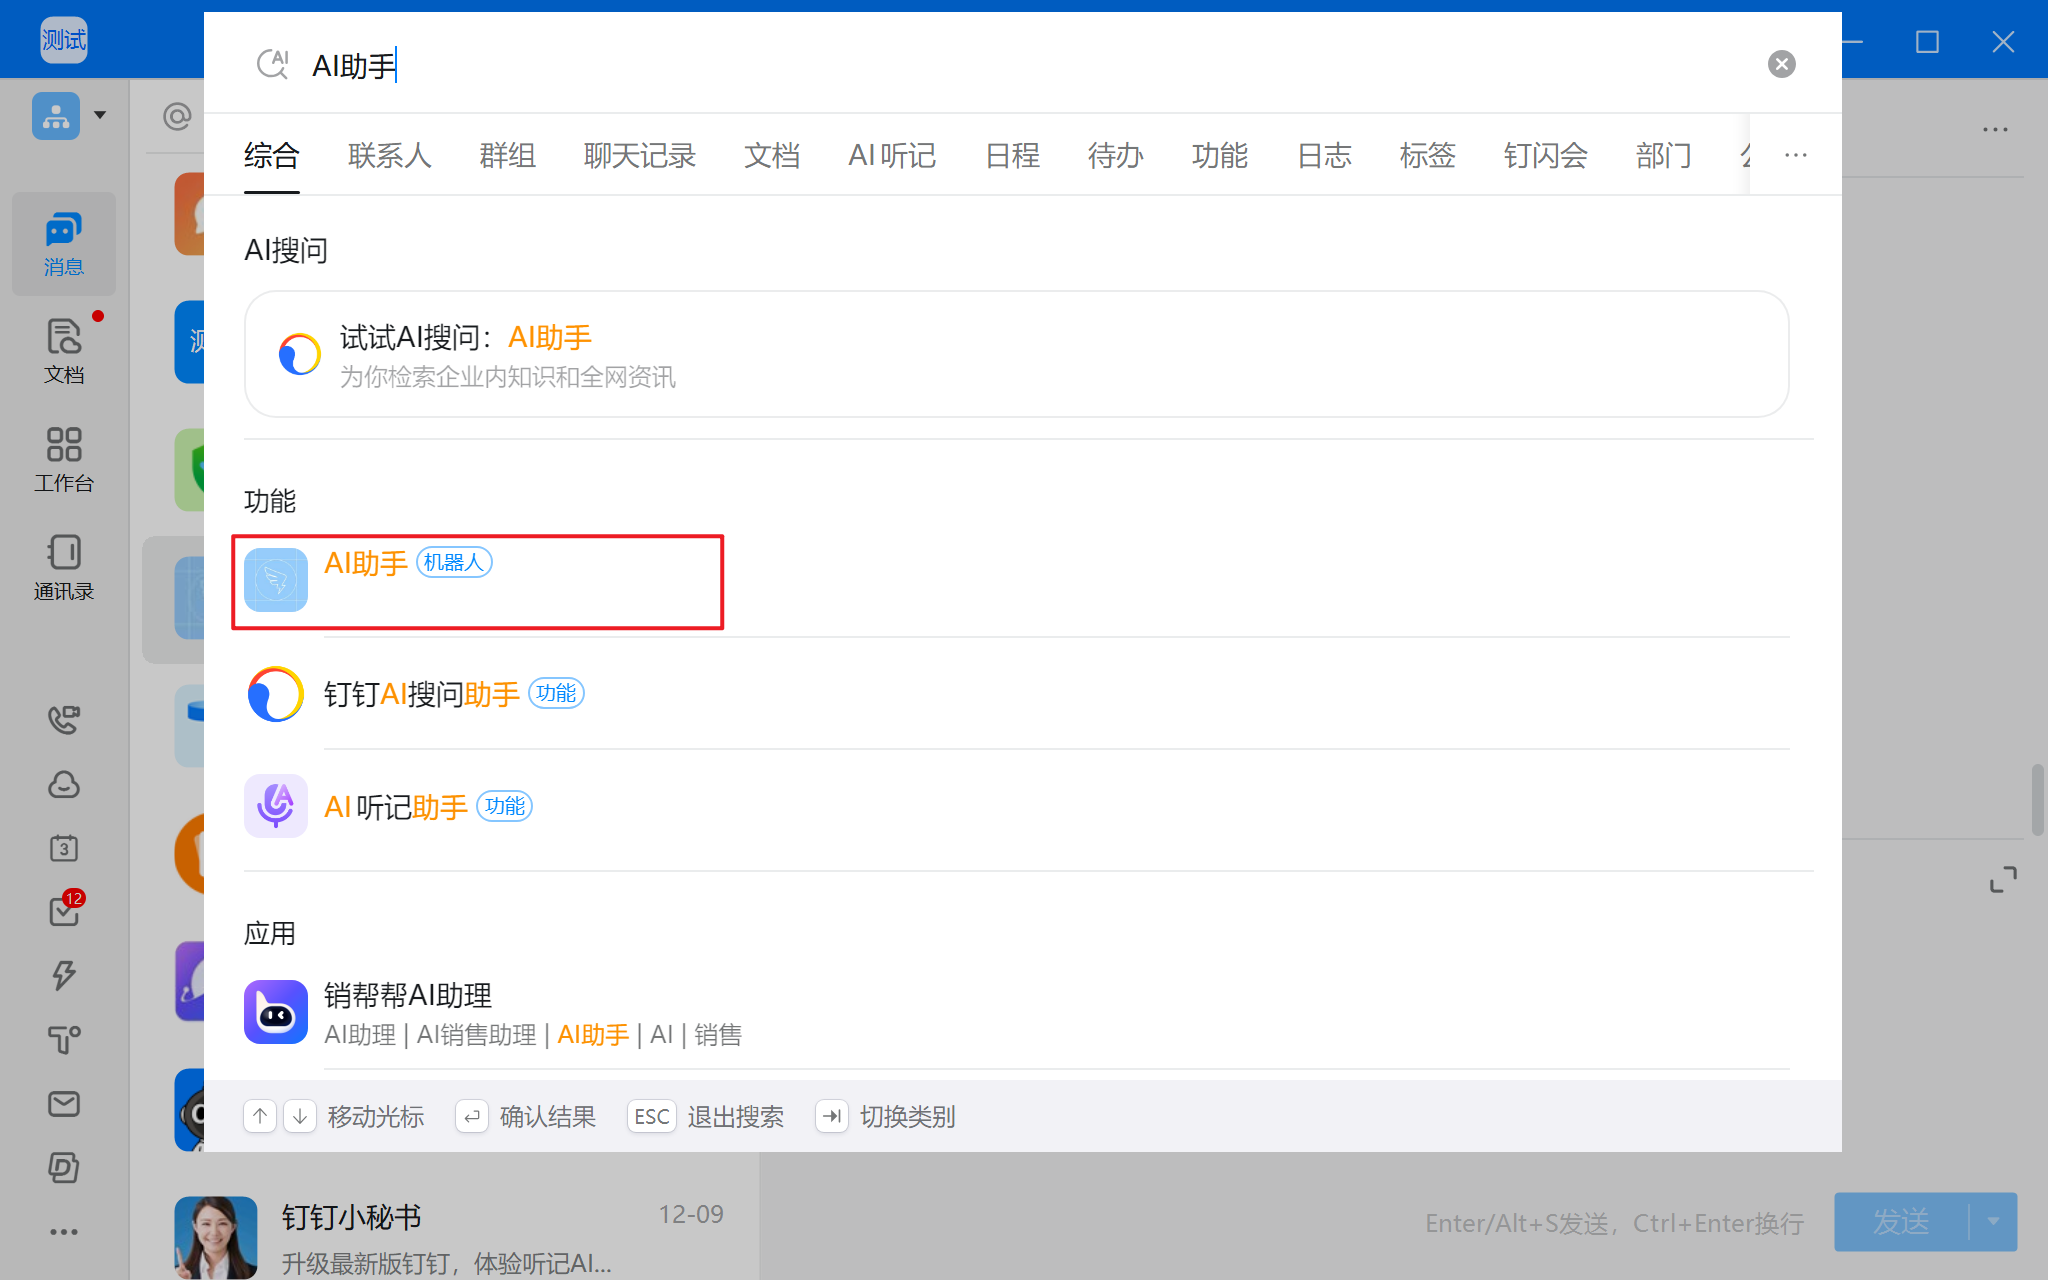This screenshot has height=1280, width=2048.
Task: Open the Contacts (通讯录) sidebar icon
Action: [63, 566]
